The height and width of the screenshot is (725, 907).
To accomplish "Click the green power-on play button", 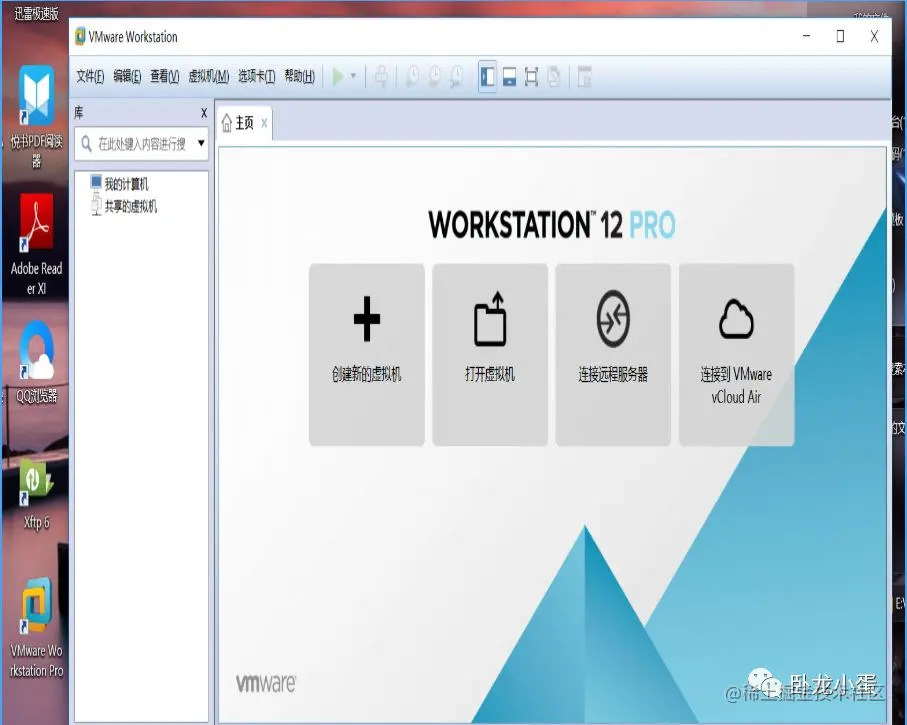I will tap(338, 76).
